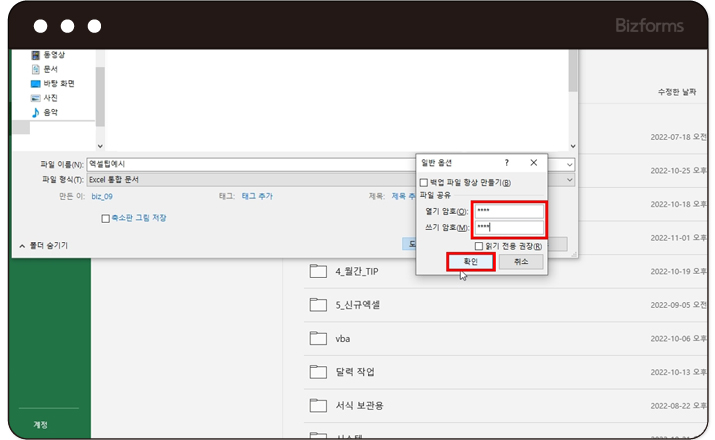Open the 파일 이름 dropdown arrow
The width and height of the screenshot is (715, 440).
[x=570, y=164]
